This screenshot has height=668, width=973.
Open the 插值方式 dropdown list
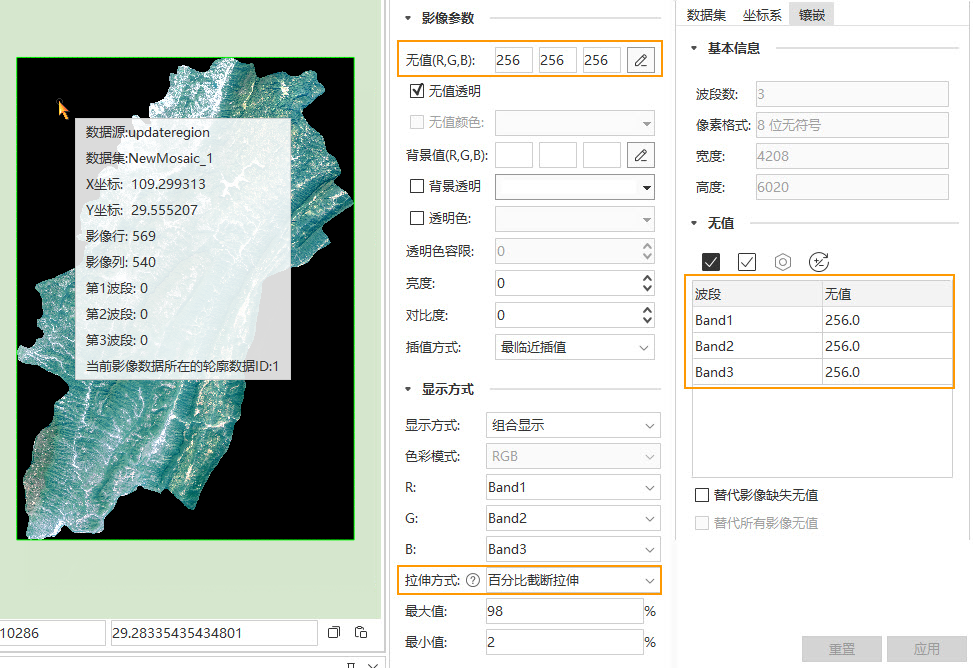[575, 348]
